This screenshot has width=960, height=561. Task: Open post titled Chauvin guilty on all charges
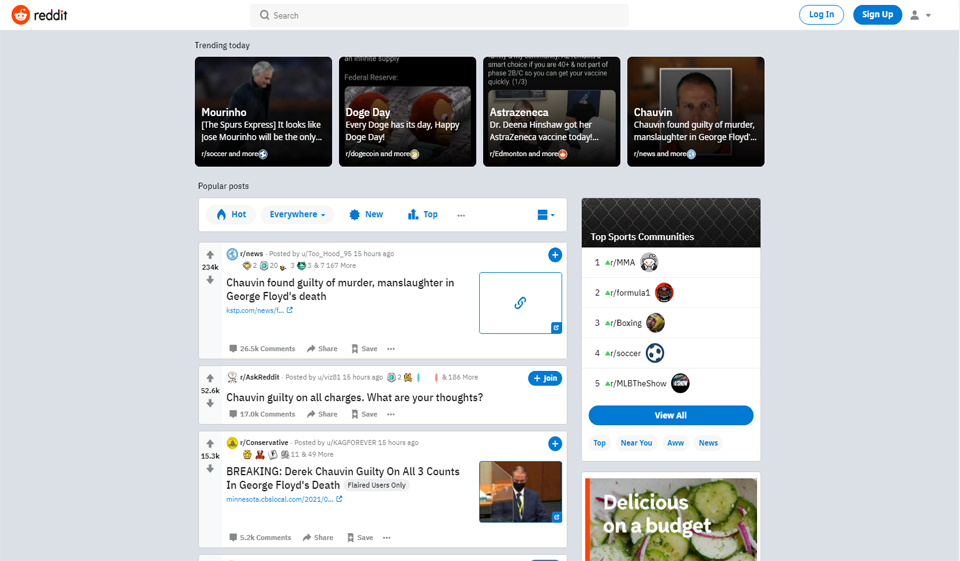354,397
